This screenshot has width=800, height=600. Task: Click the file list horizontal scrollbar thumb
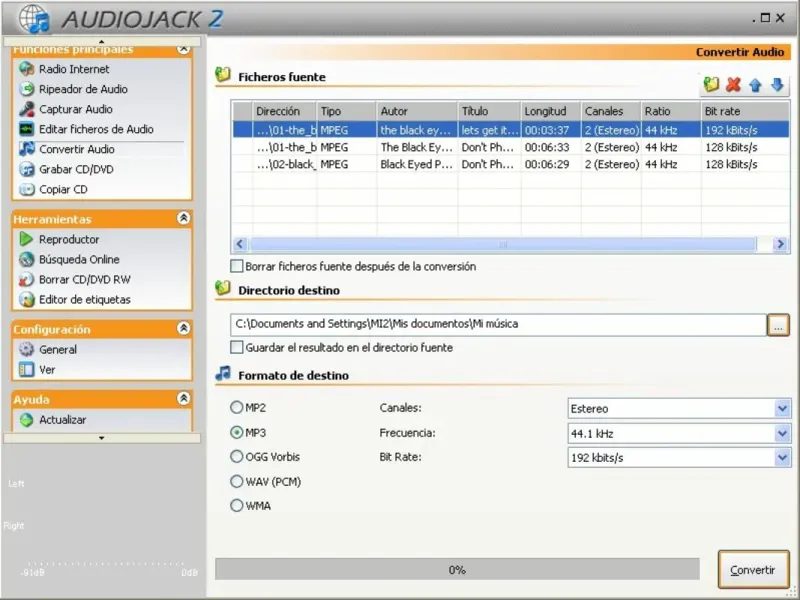point(503,244)
